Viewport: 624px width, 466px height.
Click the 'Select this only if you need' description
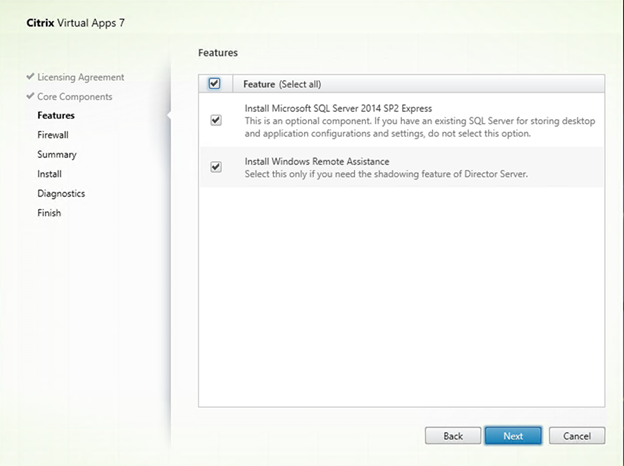point(386,174)
